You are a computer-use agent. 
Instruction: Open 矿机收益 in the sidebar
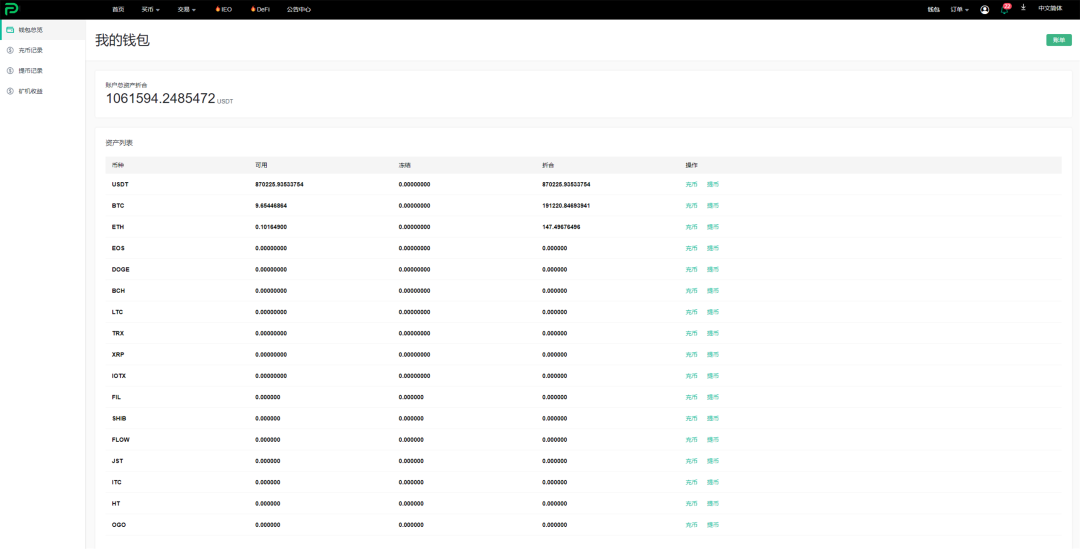pos(30,91)
